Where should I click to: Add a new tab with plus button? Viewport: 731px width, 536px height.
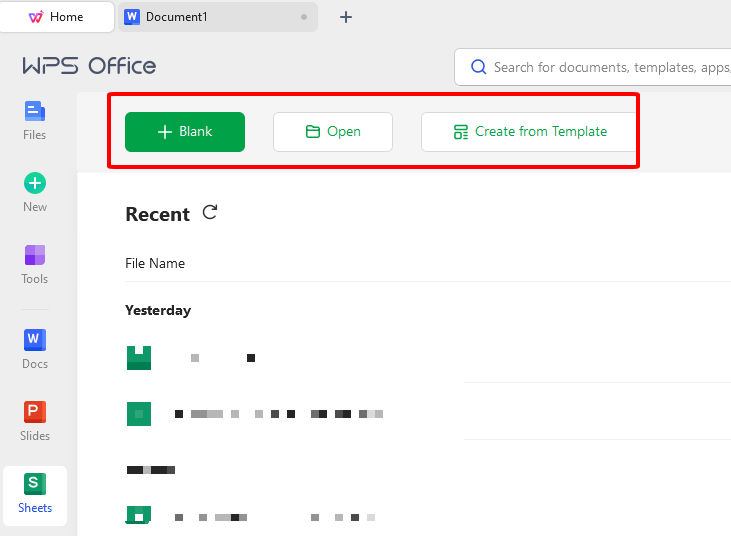point(345,17)
